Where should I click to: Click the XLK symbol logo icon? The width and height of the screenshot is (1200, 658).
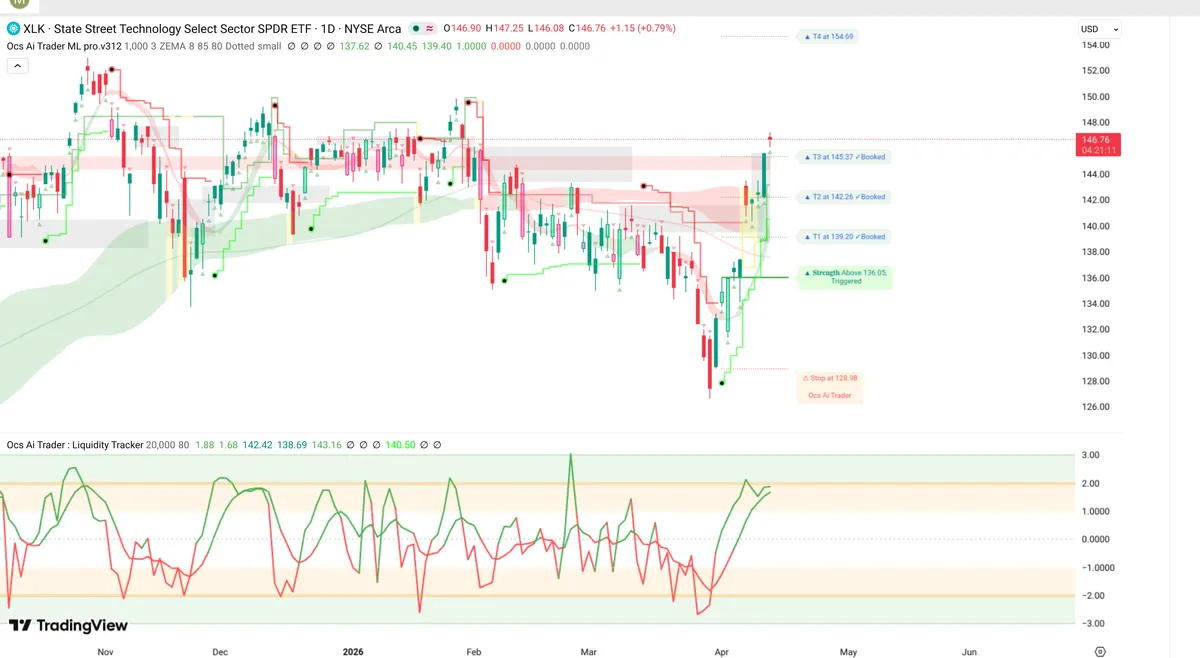(13, 29)
